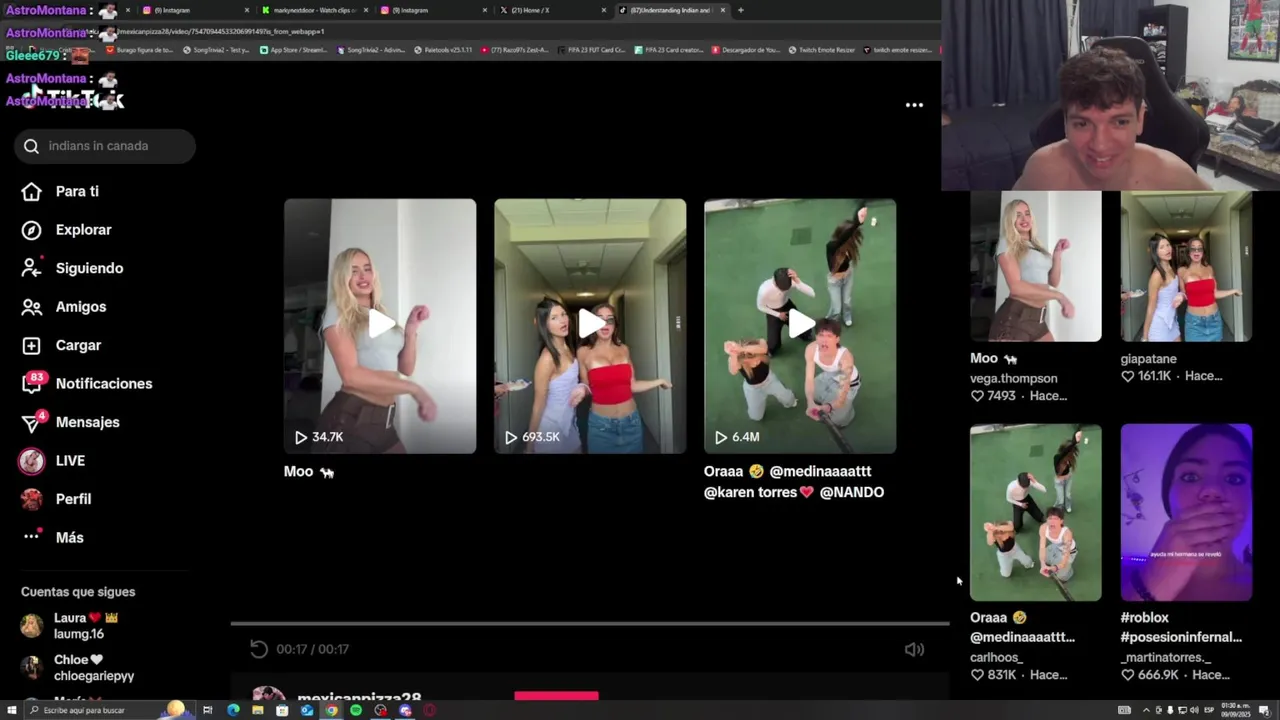Open the #roblox purple video thumbnail

[x=1186, y=512]
